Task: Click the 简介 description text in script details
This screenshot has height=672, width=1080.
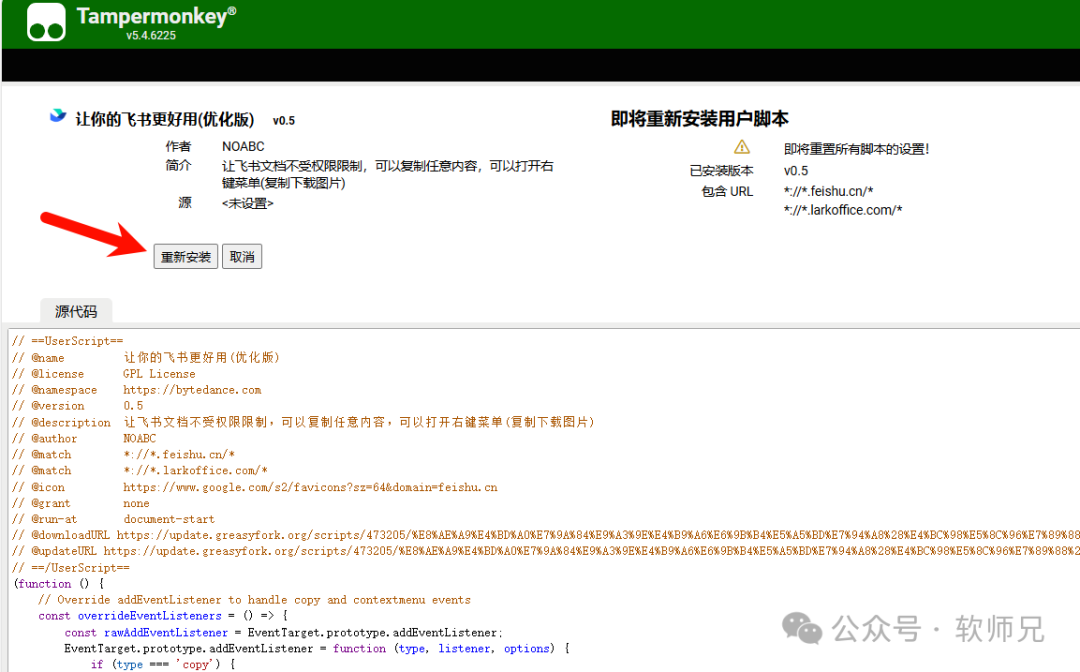Action: [387, 174]
